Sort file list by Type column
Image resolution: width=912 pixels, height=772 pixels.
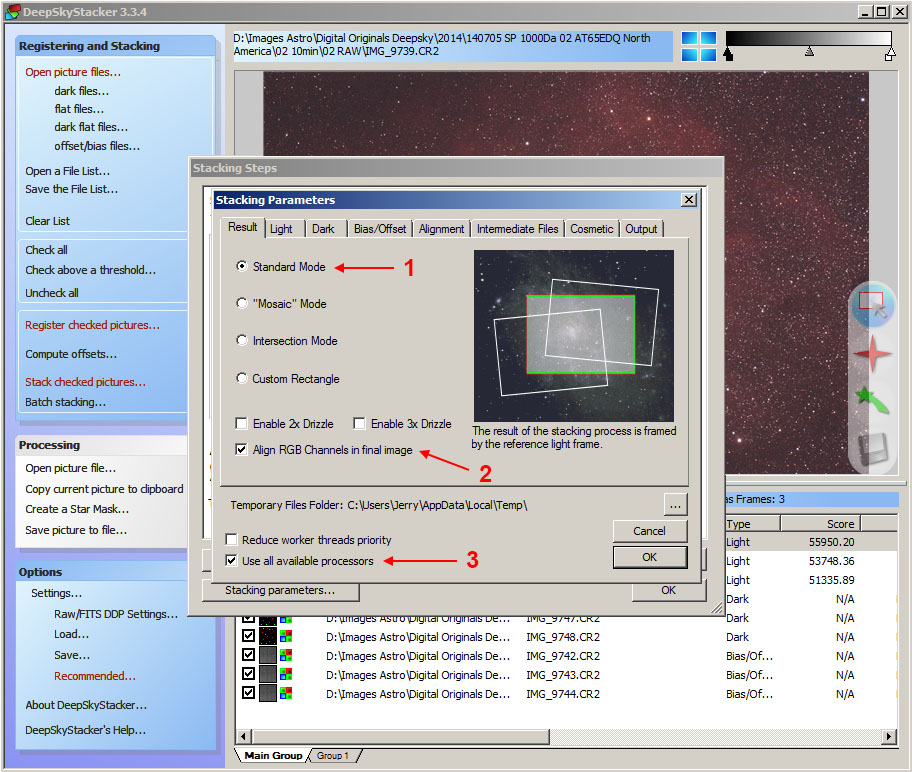coord(752,524)
